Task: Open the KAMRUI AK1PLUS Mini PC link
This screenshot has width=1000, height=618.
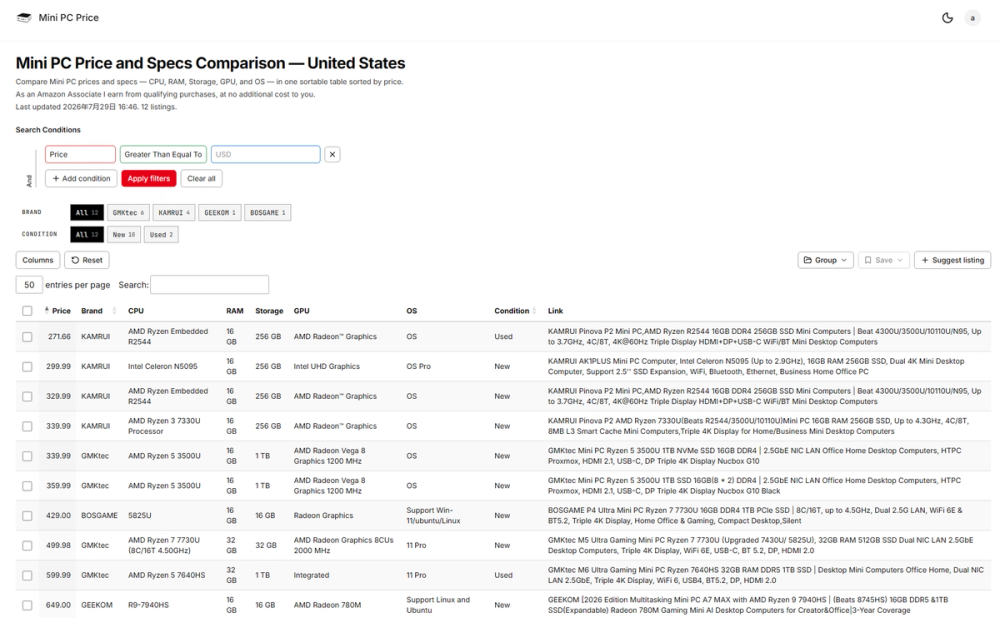Action: coord(756,366)
